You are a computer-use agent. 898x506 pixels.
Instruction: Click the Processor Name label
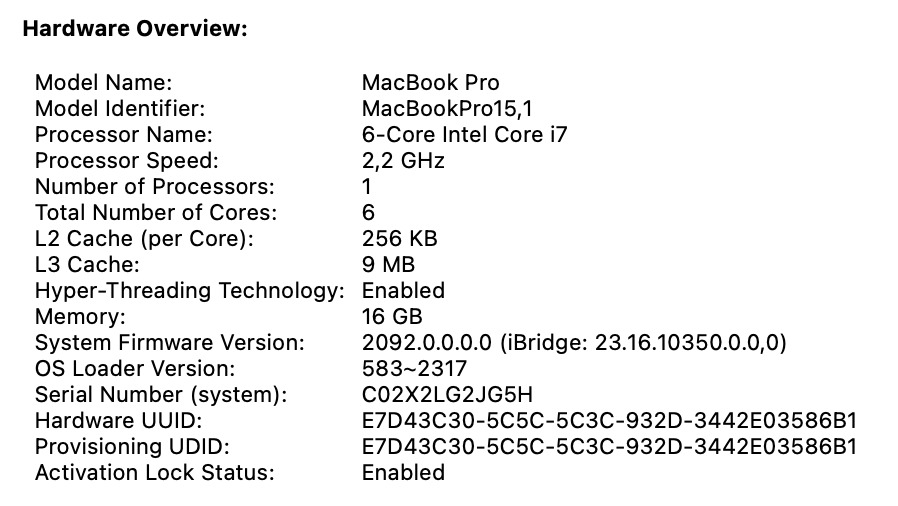coord(124,134)
